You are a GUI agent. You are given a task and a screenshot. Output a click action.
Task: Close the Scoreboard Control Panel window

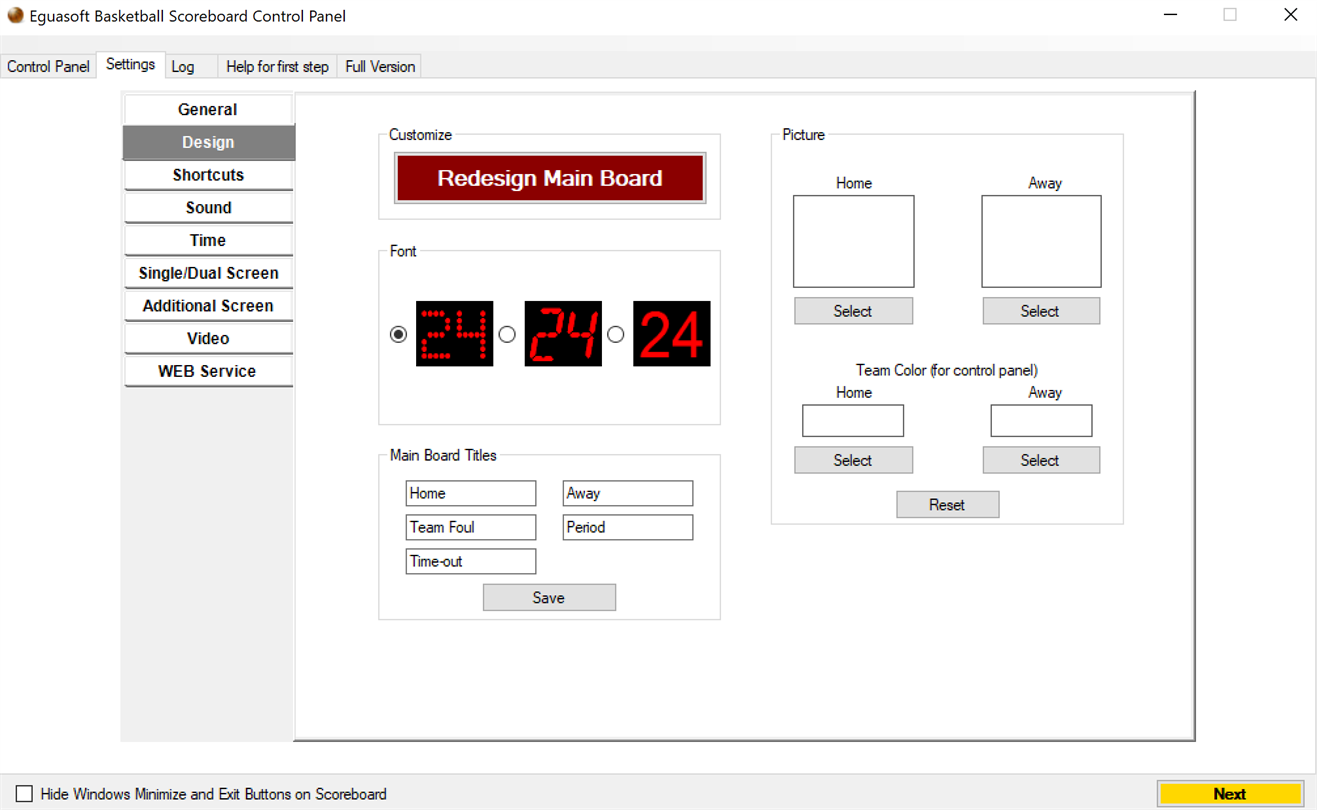pos(1290,15)
